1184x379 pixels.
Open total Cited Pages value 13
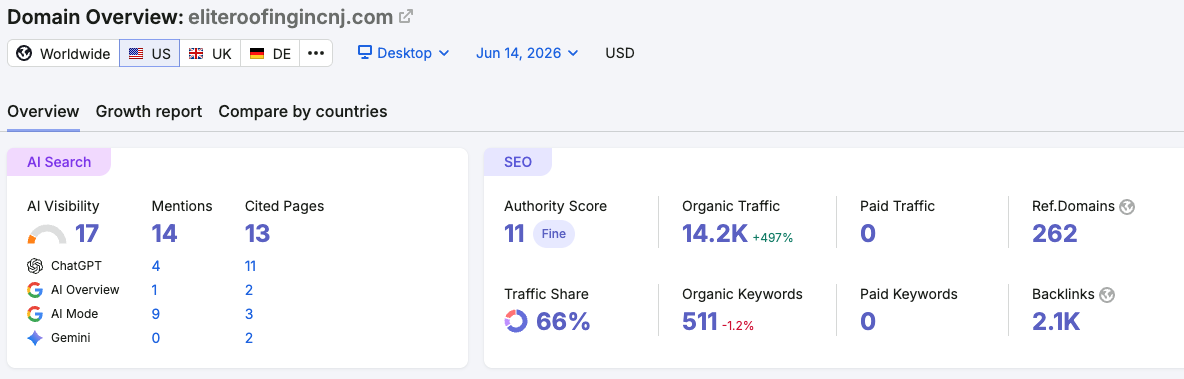[257, 233]
